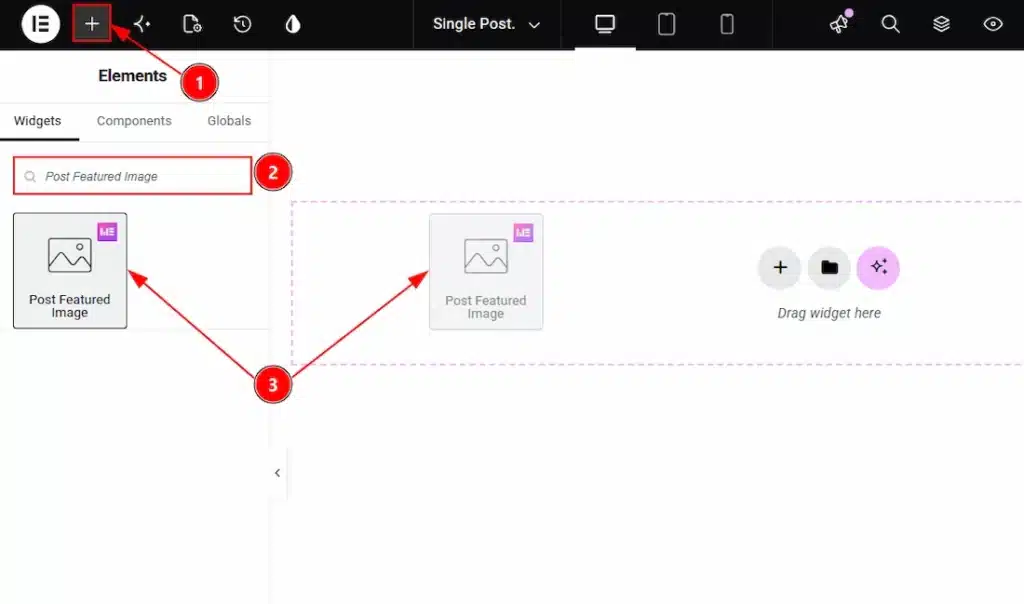The width and height of the screenshot is (1024, 604).
Task: Open the Theme Style droplet icon
Action: coord(293,24)
